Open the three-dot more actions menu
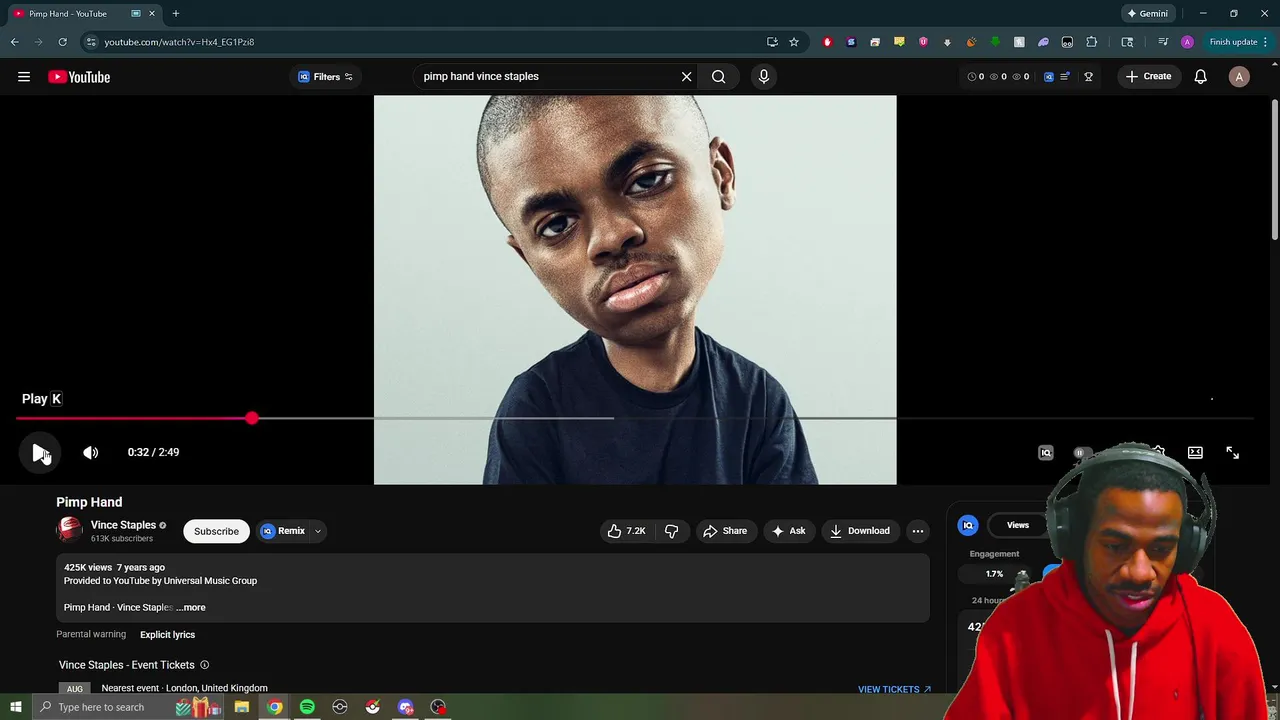Viewport: 1280px width, 720px height. [918, 531]
